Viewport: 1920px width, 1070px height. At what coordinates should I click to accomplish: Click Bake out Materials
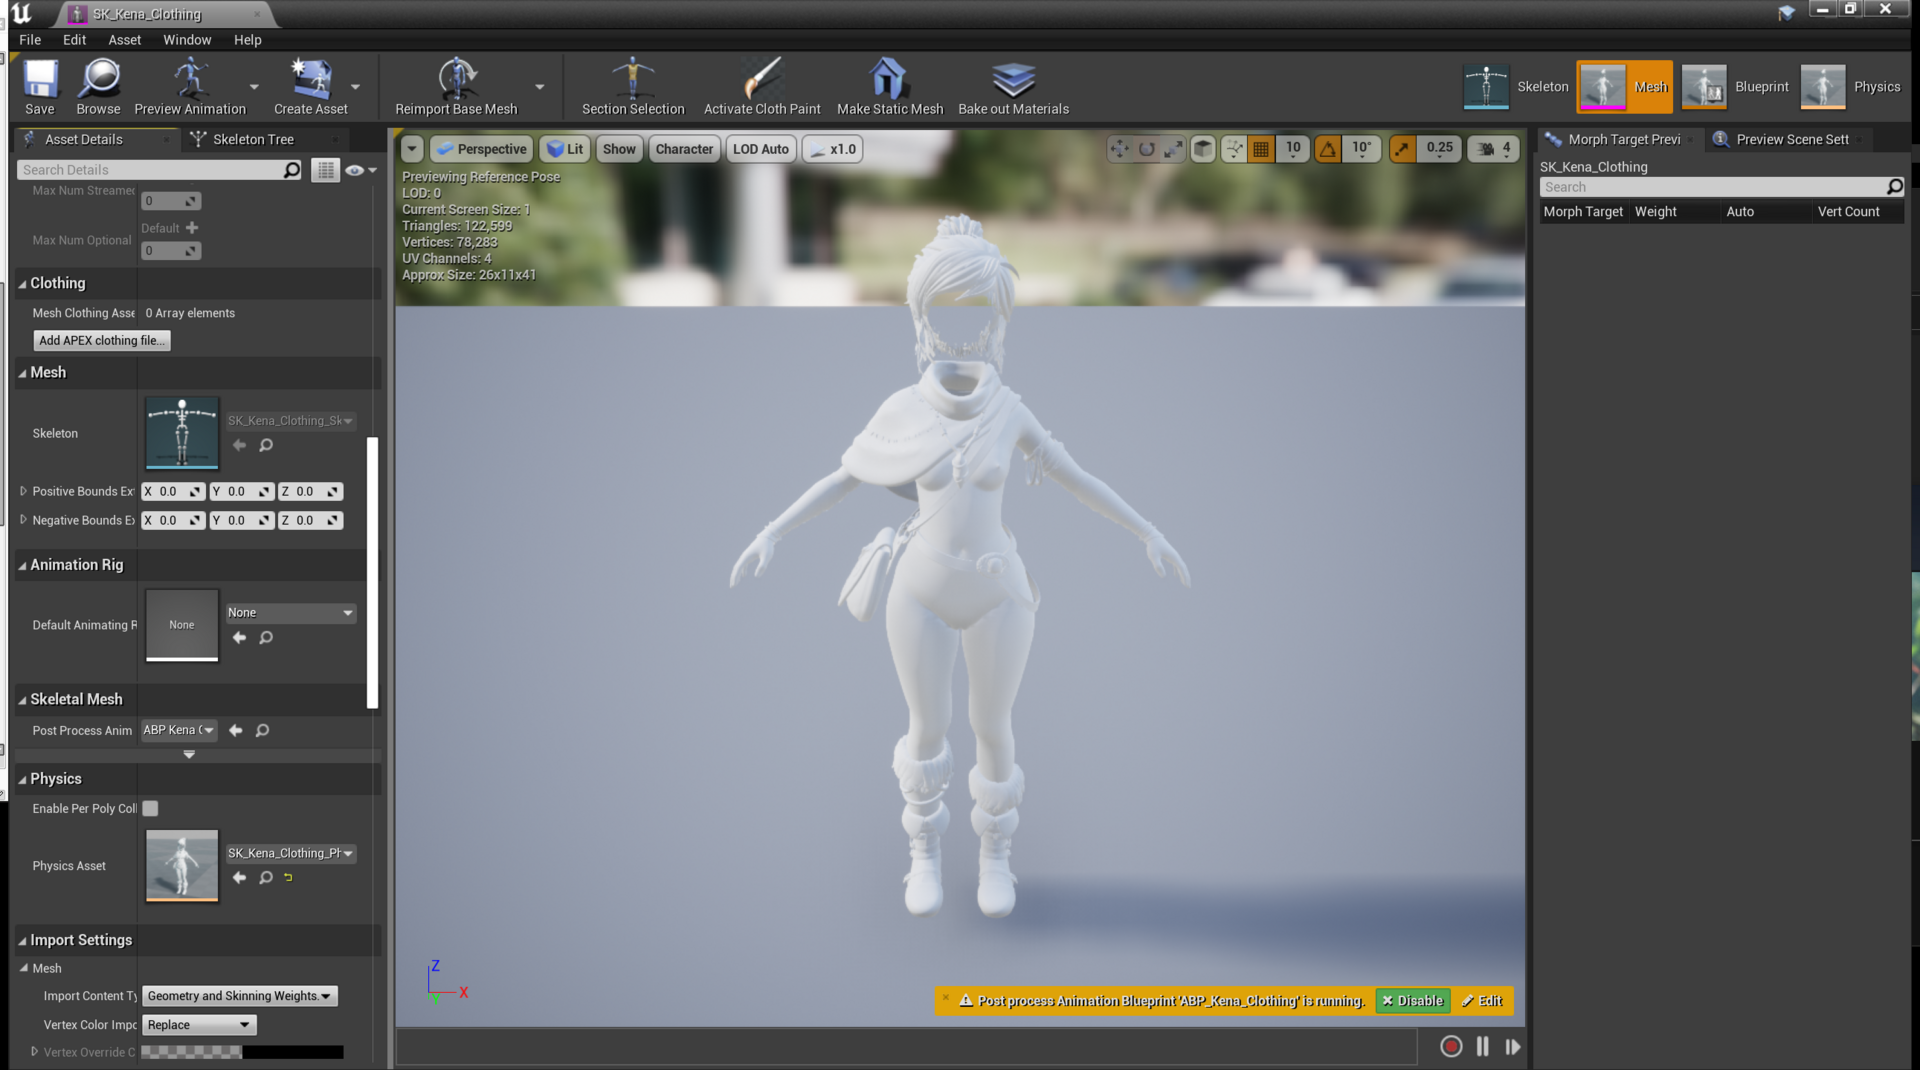(x=1013, y=87)
